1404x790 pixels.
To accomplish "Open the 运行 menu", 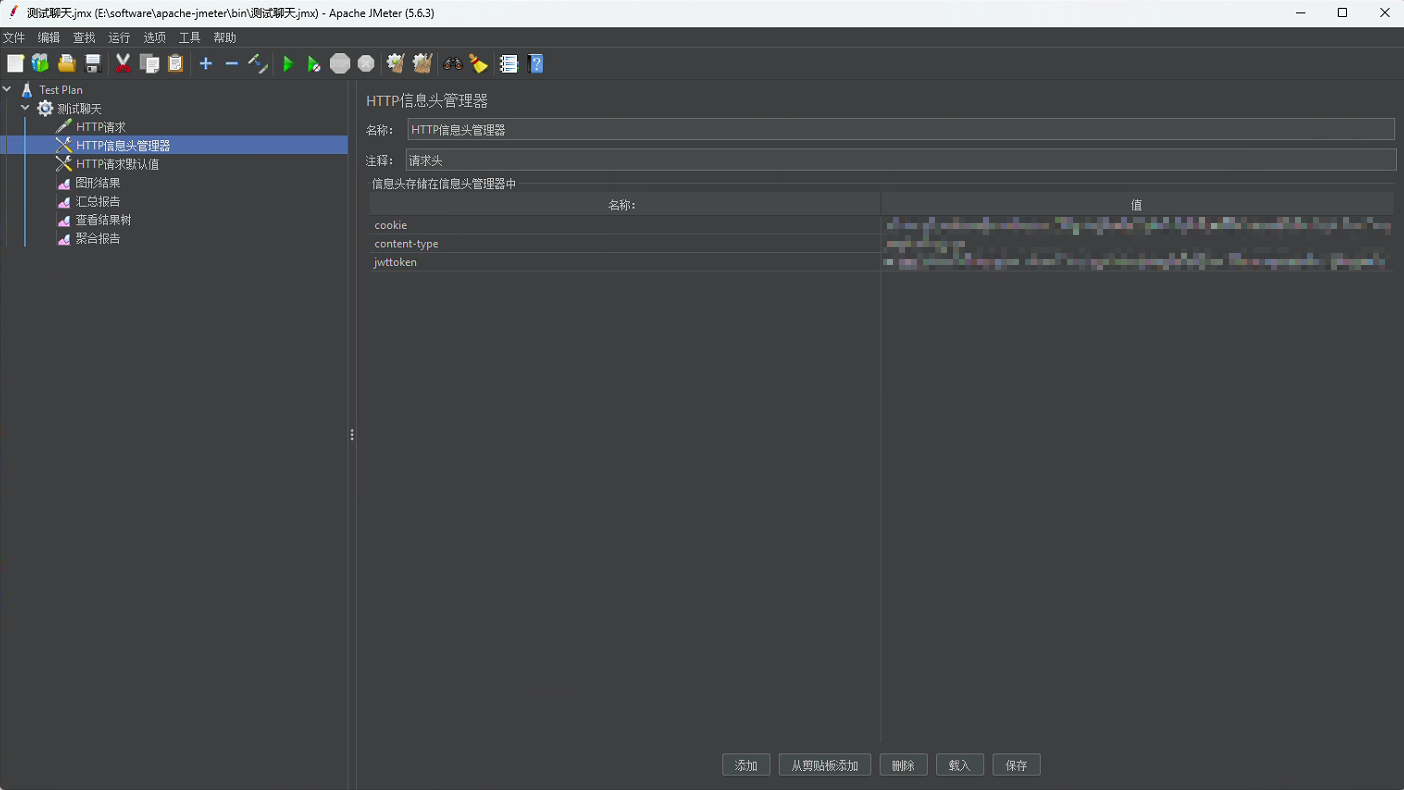I will 119,38.
